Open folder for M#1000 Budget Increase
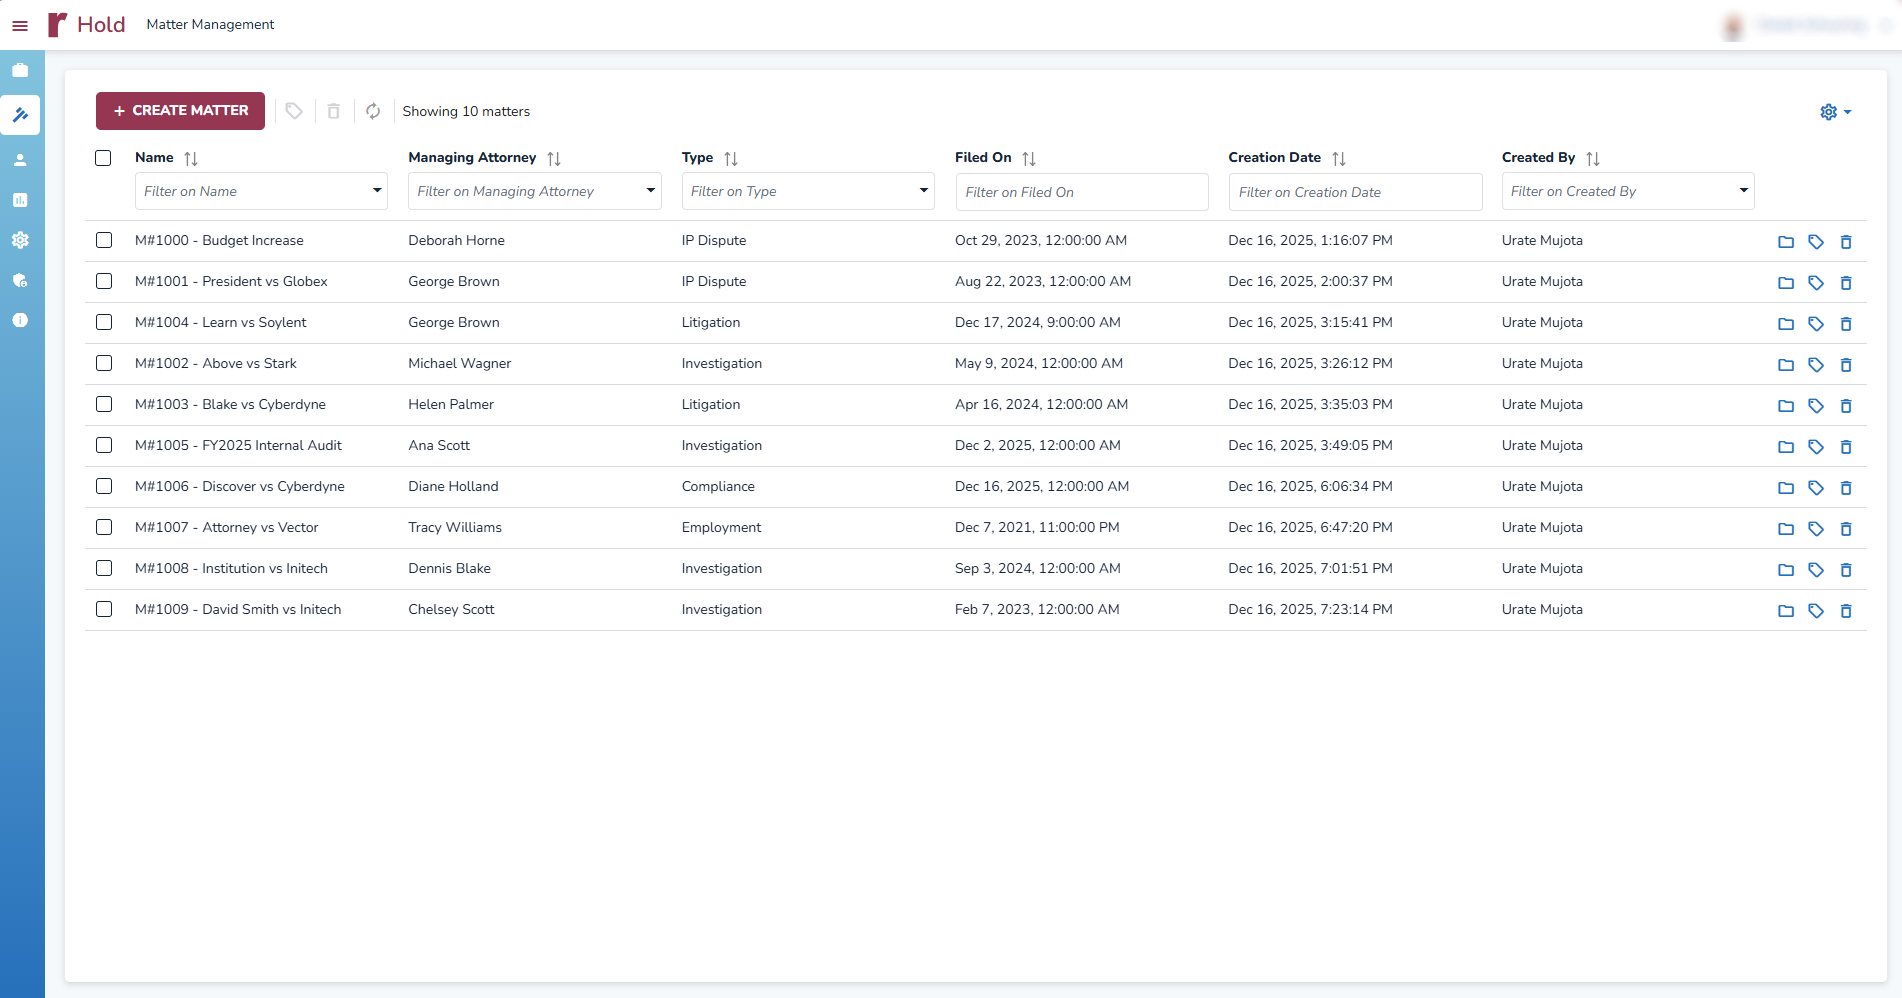Image resolution: width=1902 pixels, height=998 pixels. click(x=1785, y=242)
